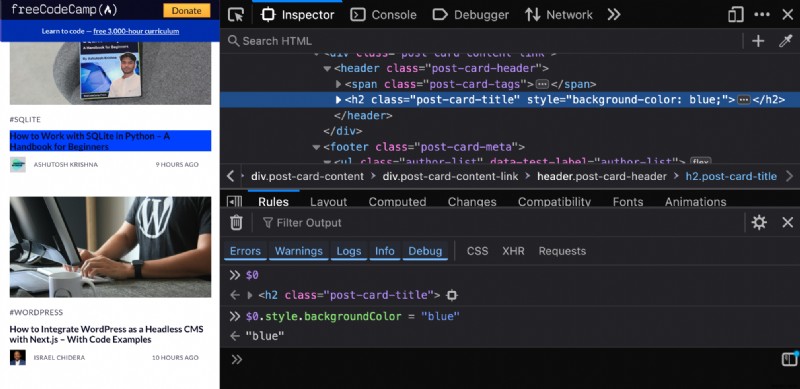Switch to the Compatibility tab
The height and width of the screenshot is (389, 800).
point(554,202)
